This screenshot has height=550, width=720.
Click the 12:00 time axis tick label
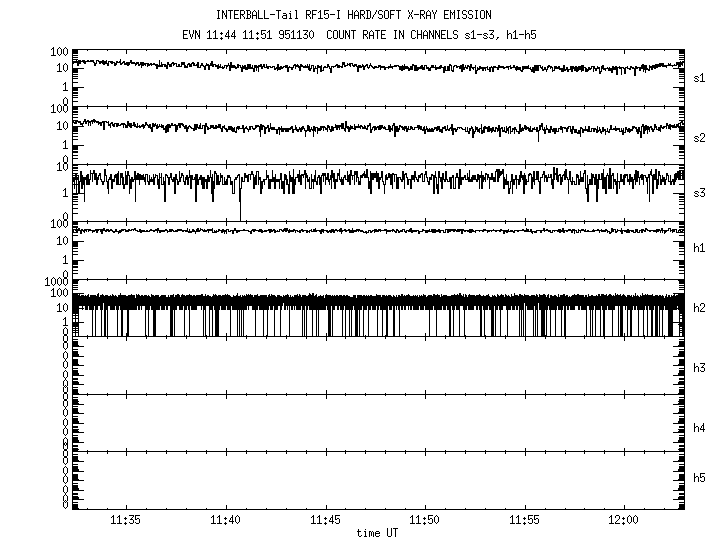(624, 521)
